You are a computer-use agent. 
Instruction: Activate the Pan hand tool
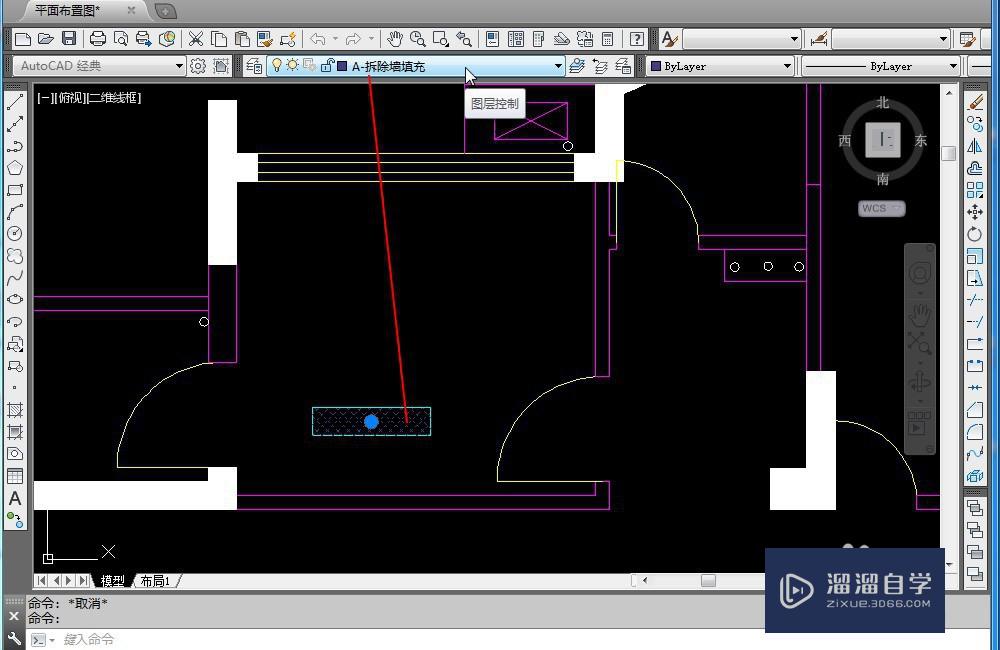tap(395, 39)
